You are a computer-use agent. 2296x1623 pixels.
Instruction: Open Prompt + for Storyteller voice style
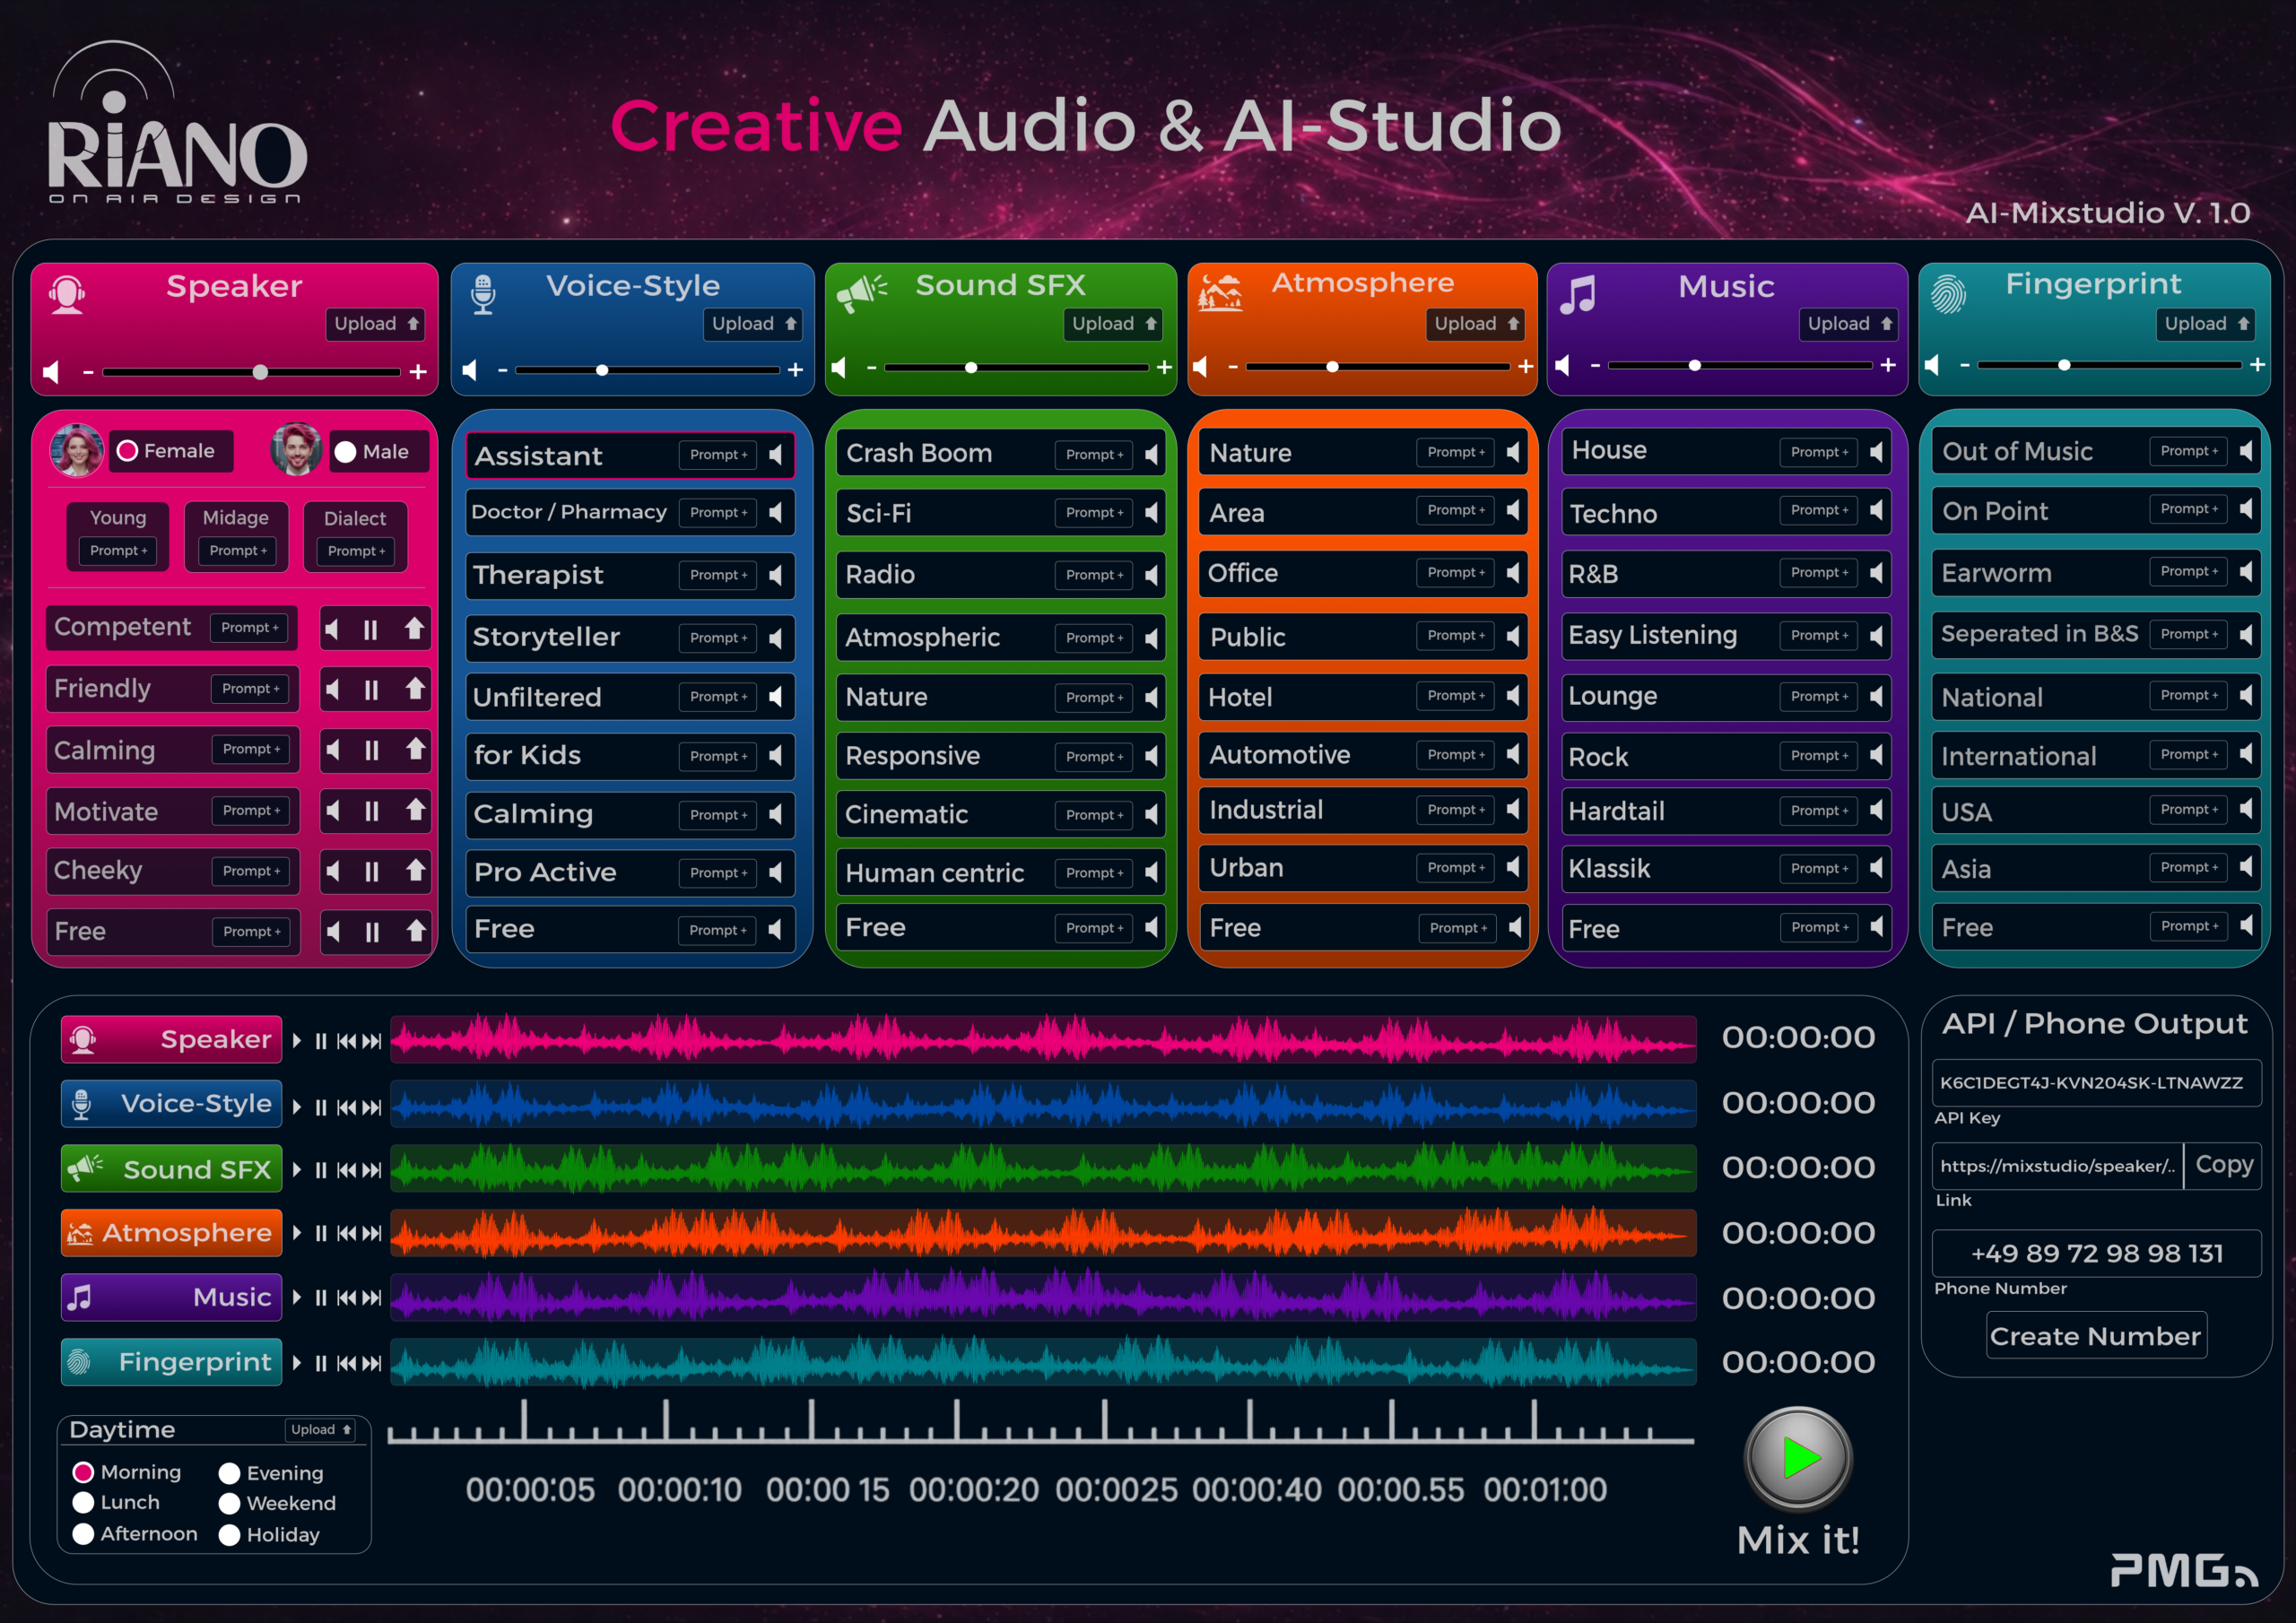(x=718, y=638)
